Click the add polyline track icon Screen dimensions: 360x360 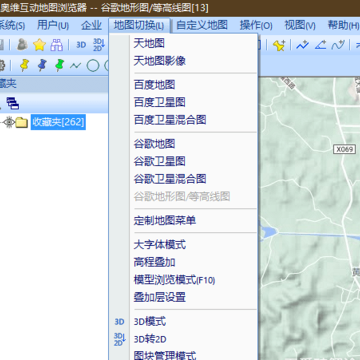pyautogui.click(x=302, y=45)
